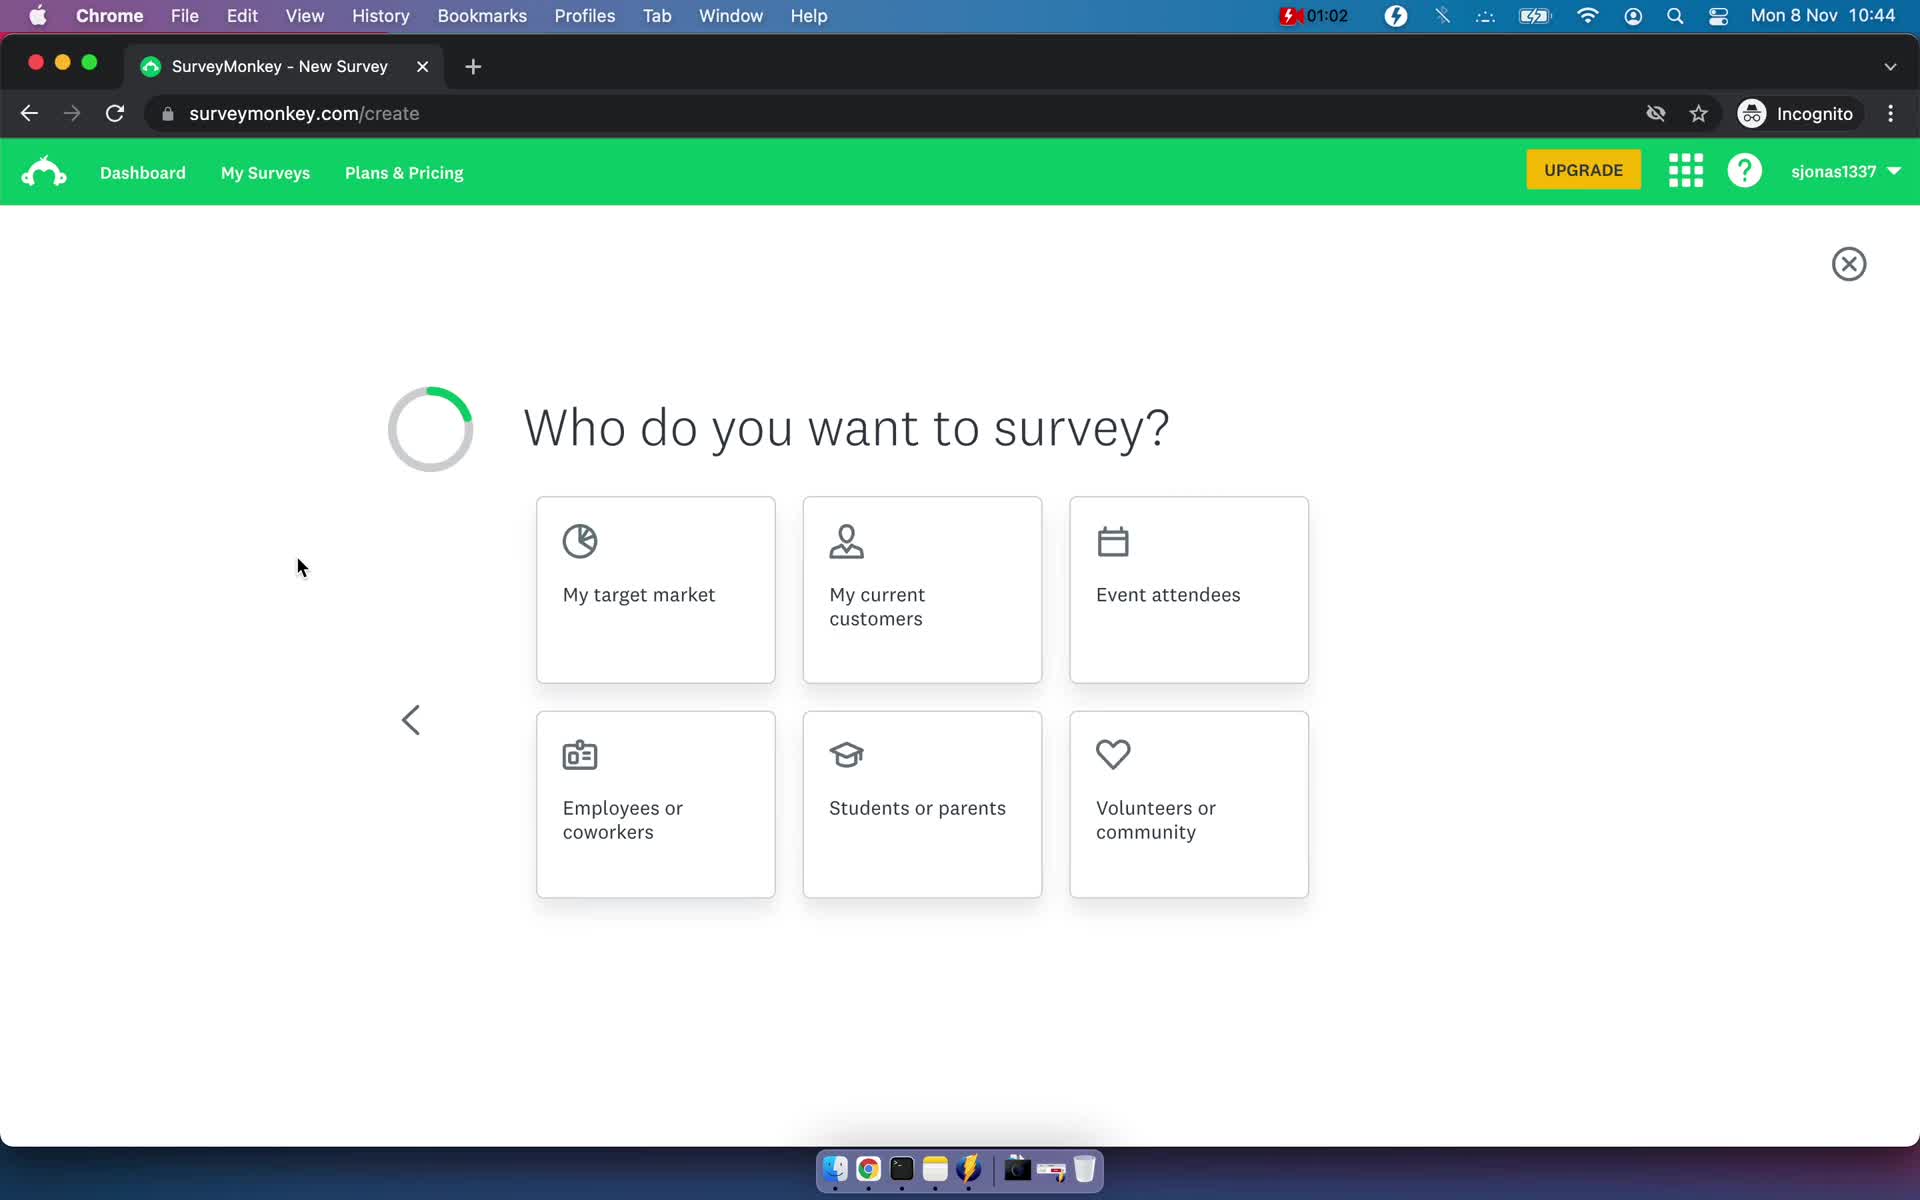The image size is (1920, 1200).
Task: Select the 'Students or parents' survey option
Action: [922, 803]
